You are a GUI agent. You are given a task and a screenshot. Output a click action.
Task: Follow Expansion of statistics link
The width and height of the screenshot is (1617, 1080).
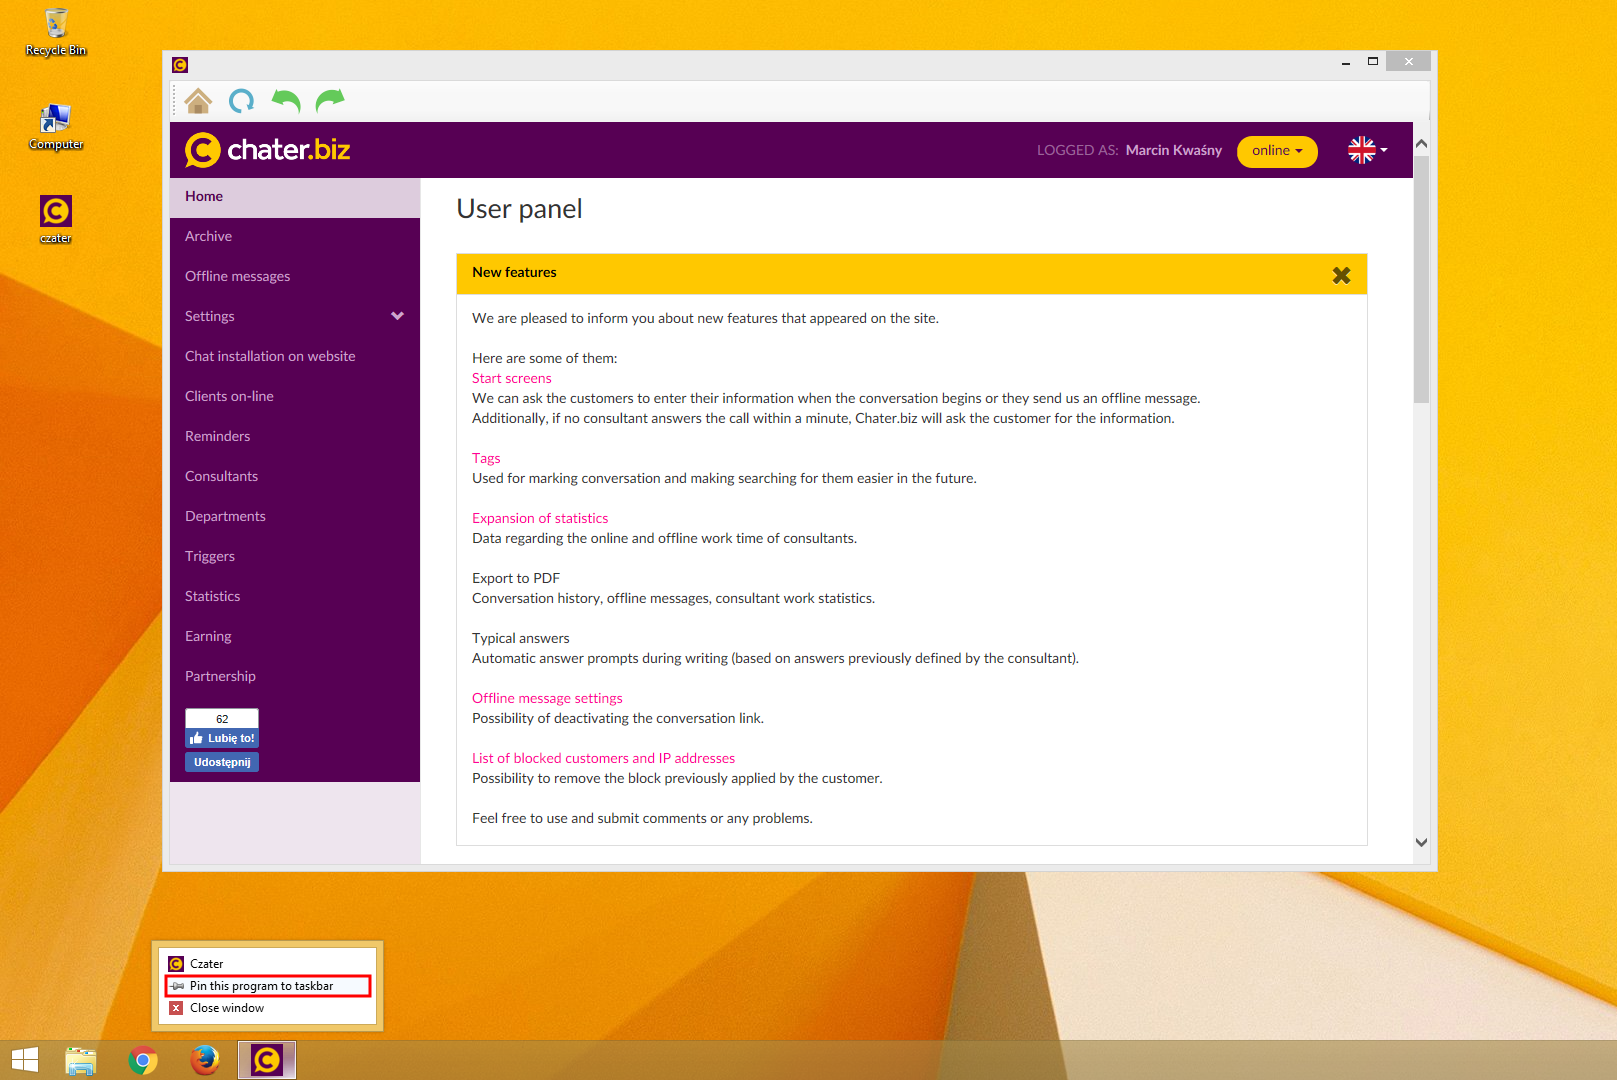click(x=540, y=518)
